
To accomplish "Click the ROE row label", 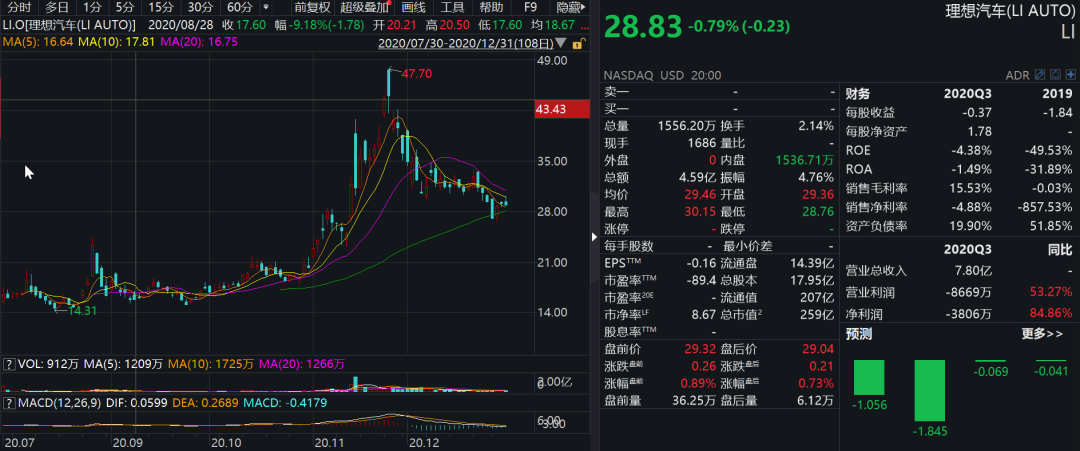I will pos(858,150).
